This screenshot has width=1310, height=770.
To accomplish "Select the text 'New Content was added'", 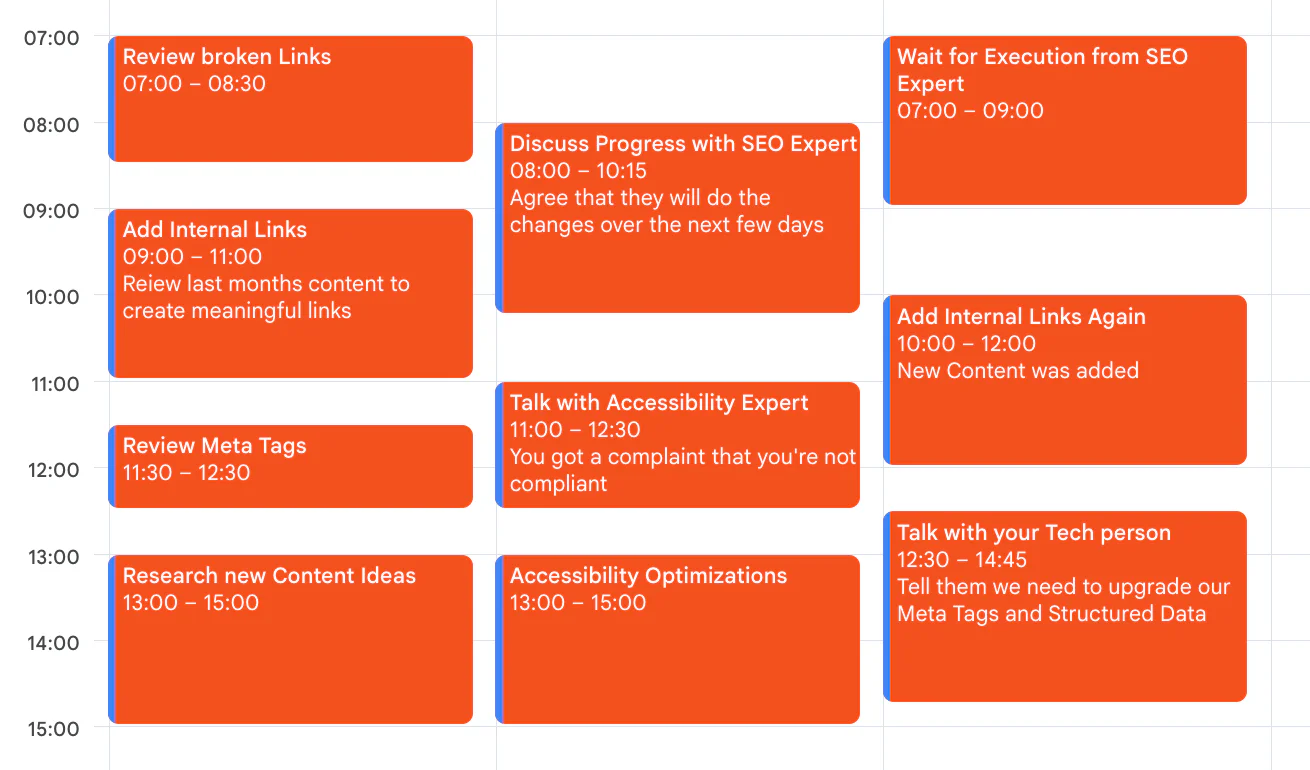I will (x=1018, y=370).
